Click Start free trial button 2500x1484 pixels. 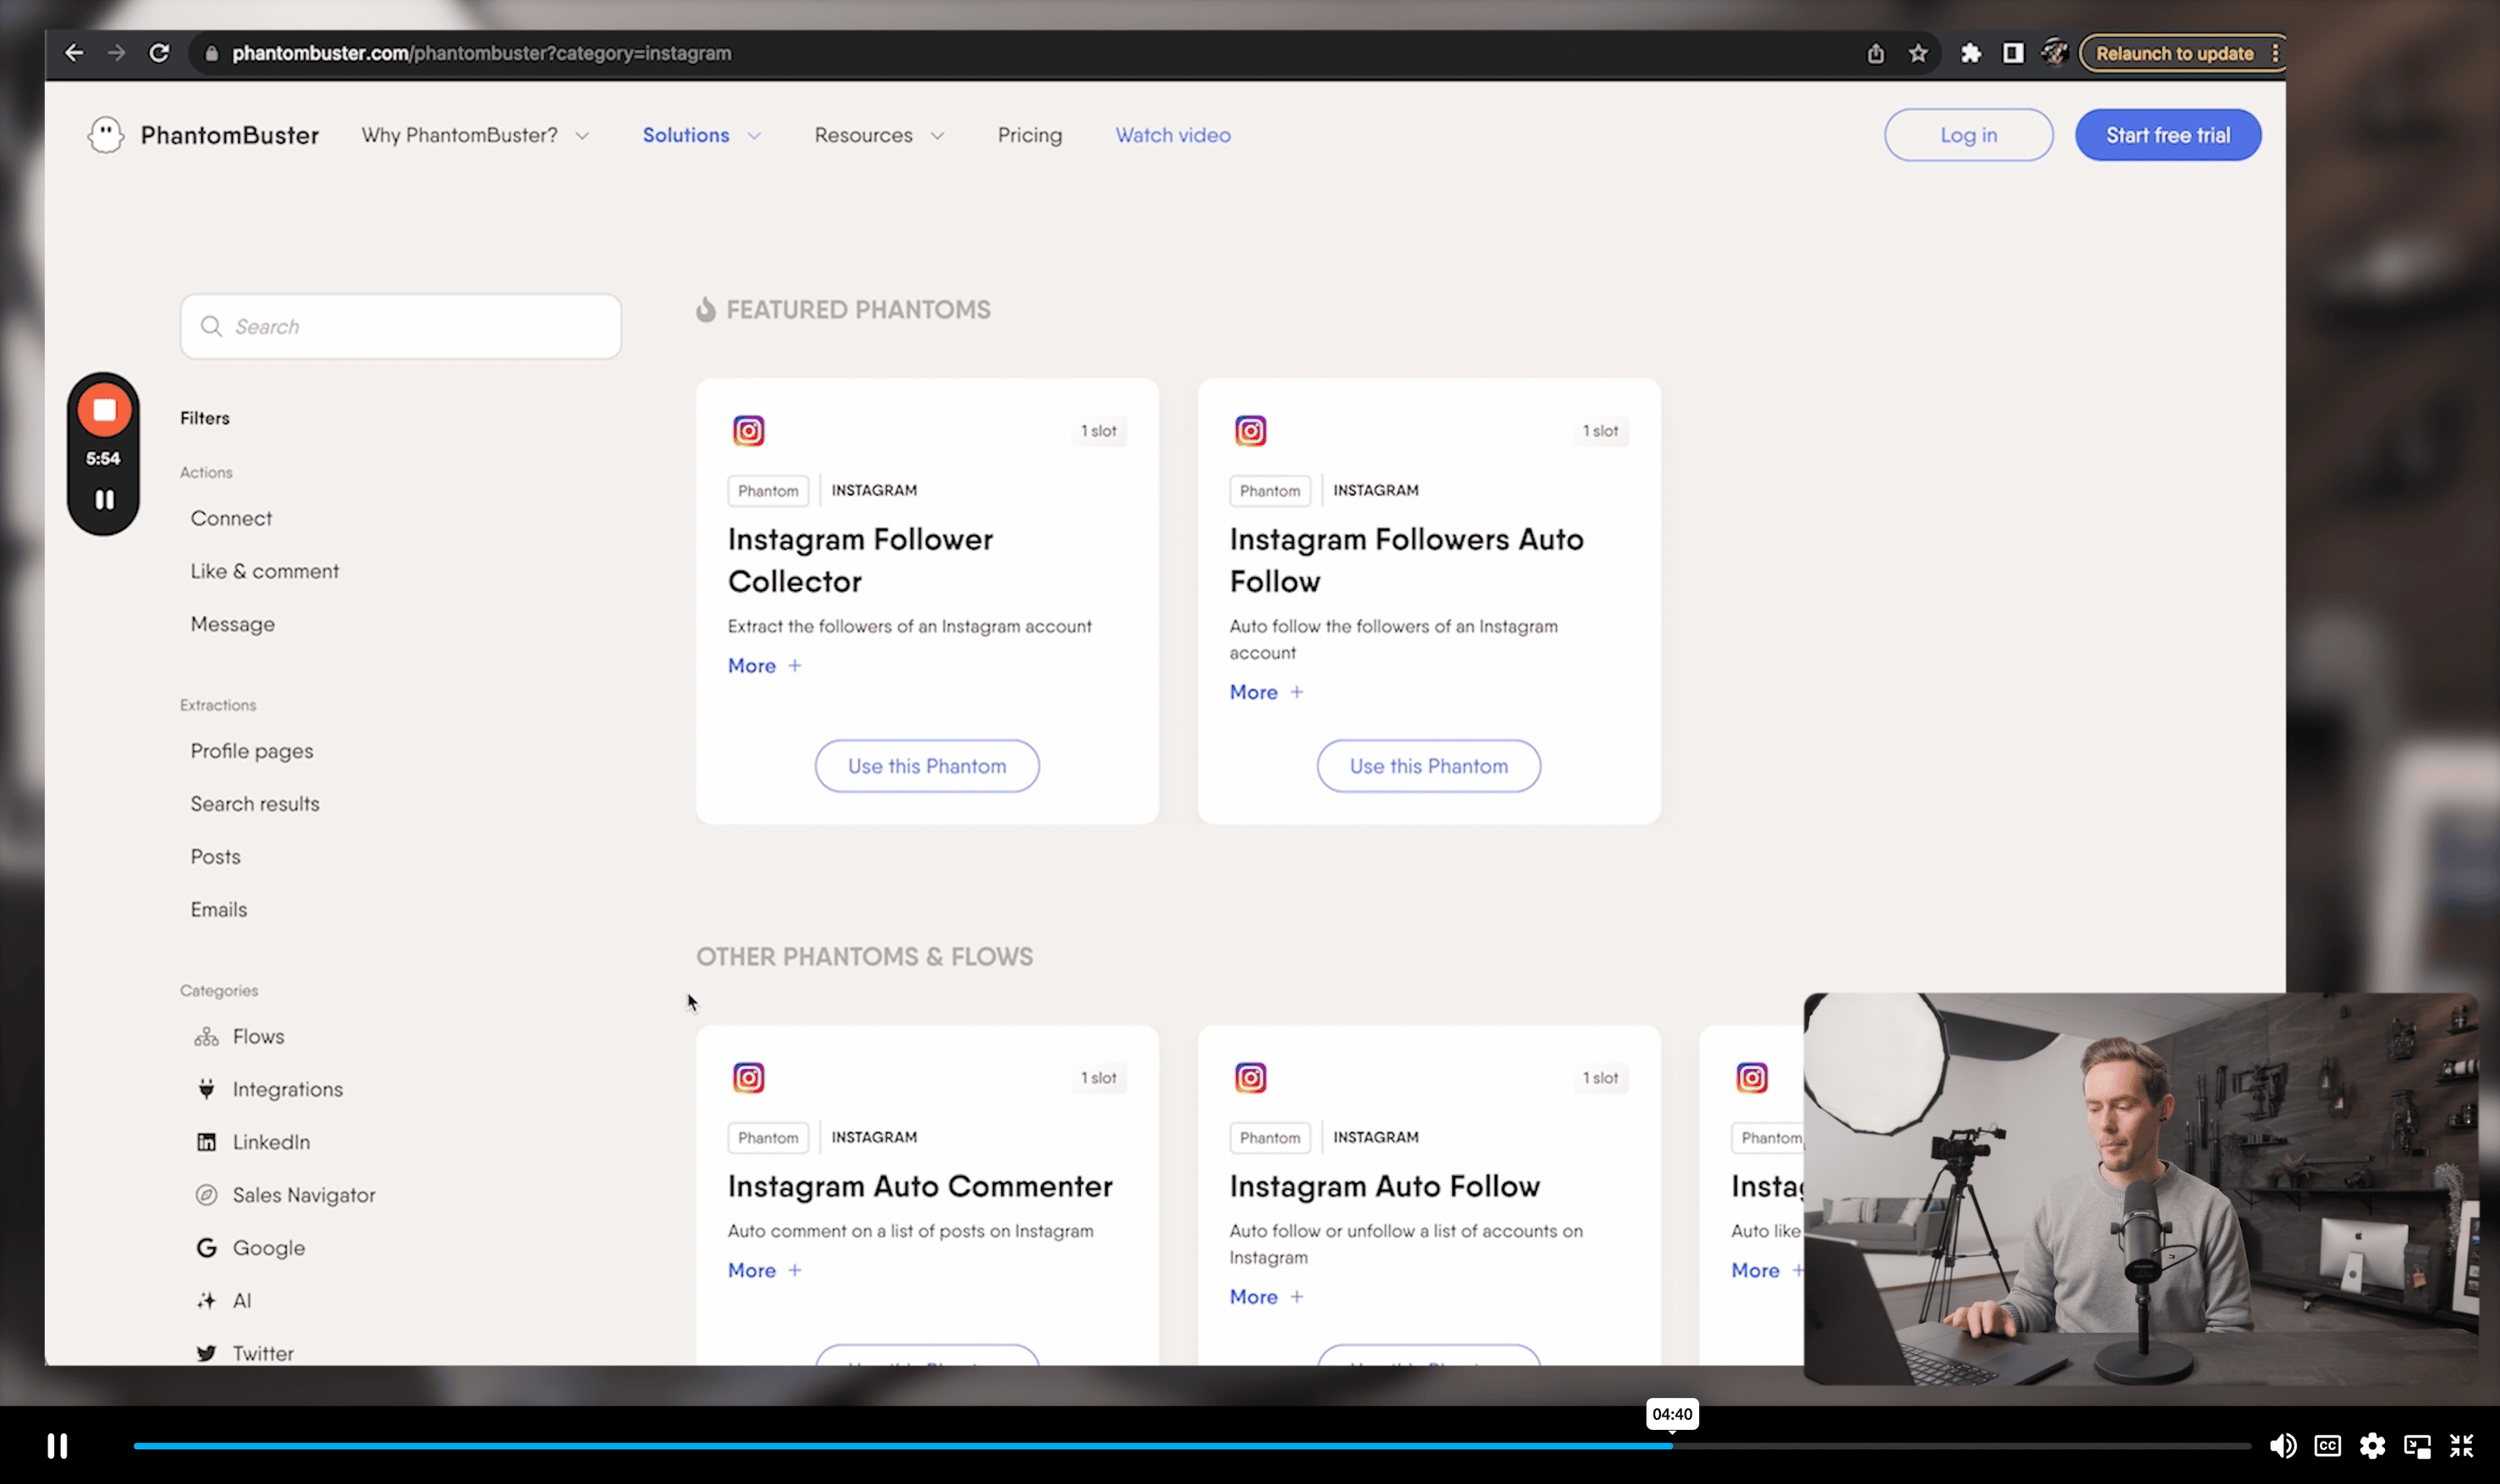[2167, 135]
